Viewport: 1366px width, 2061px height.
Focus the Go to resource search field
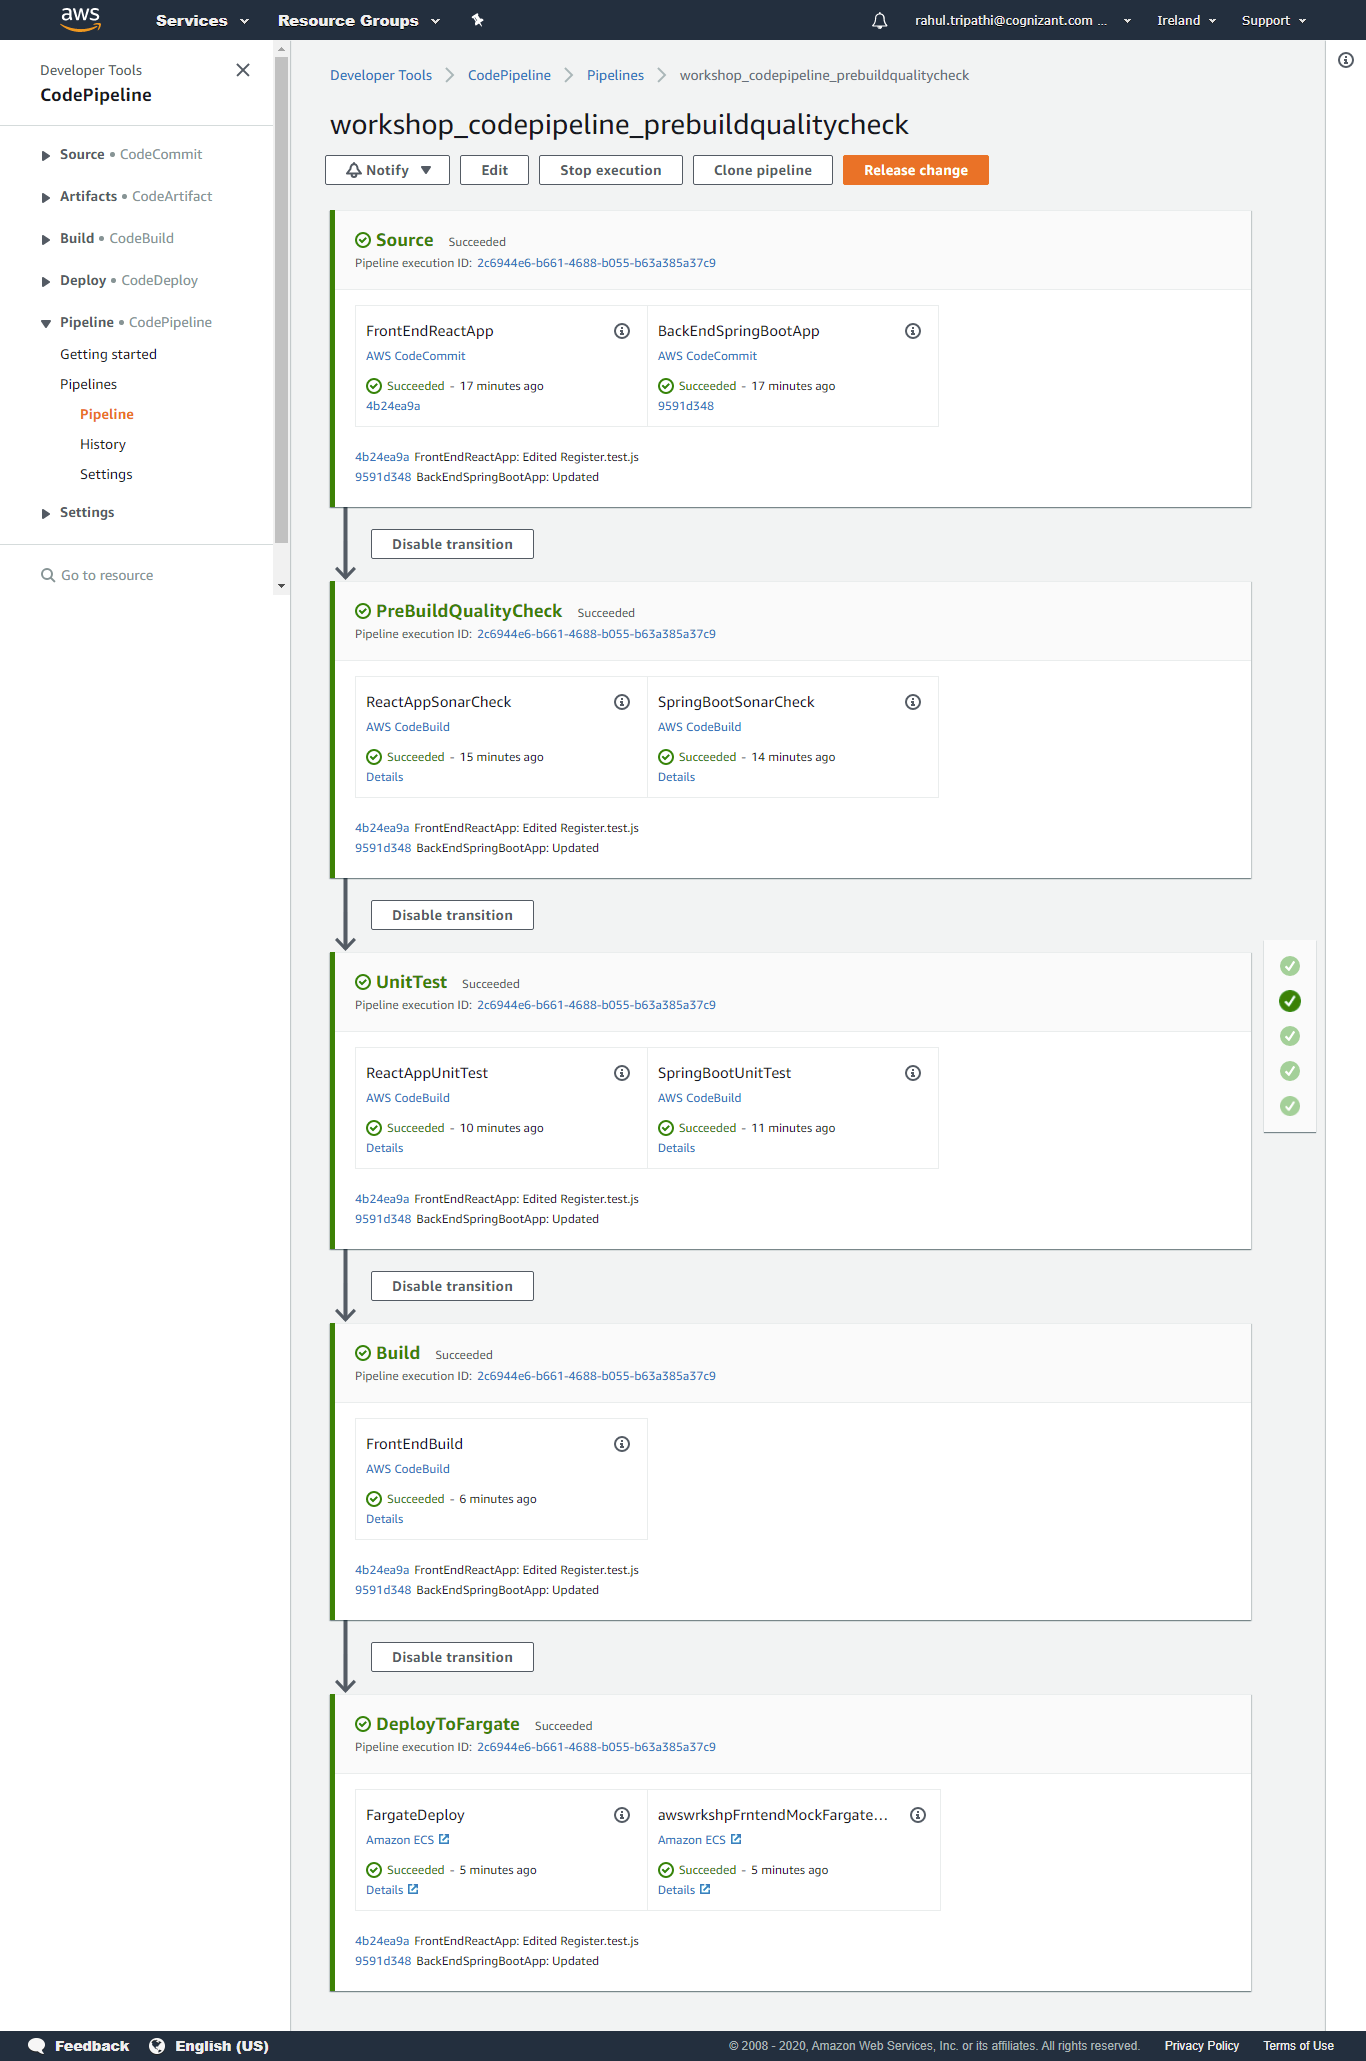(107, 575)
